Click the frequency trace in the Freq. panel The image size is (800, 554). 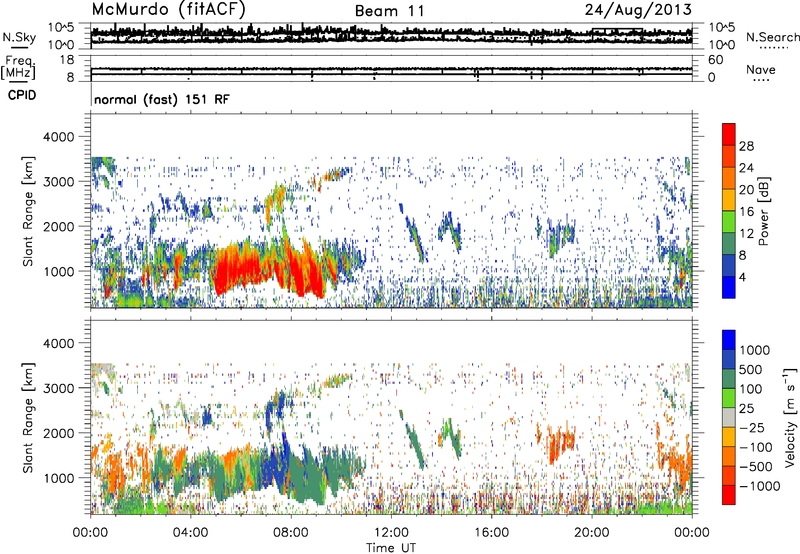pos(391,69)
